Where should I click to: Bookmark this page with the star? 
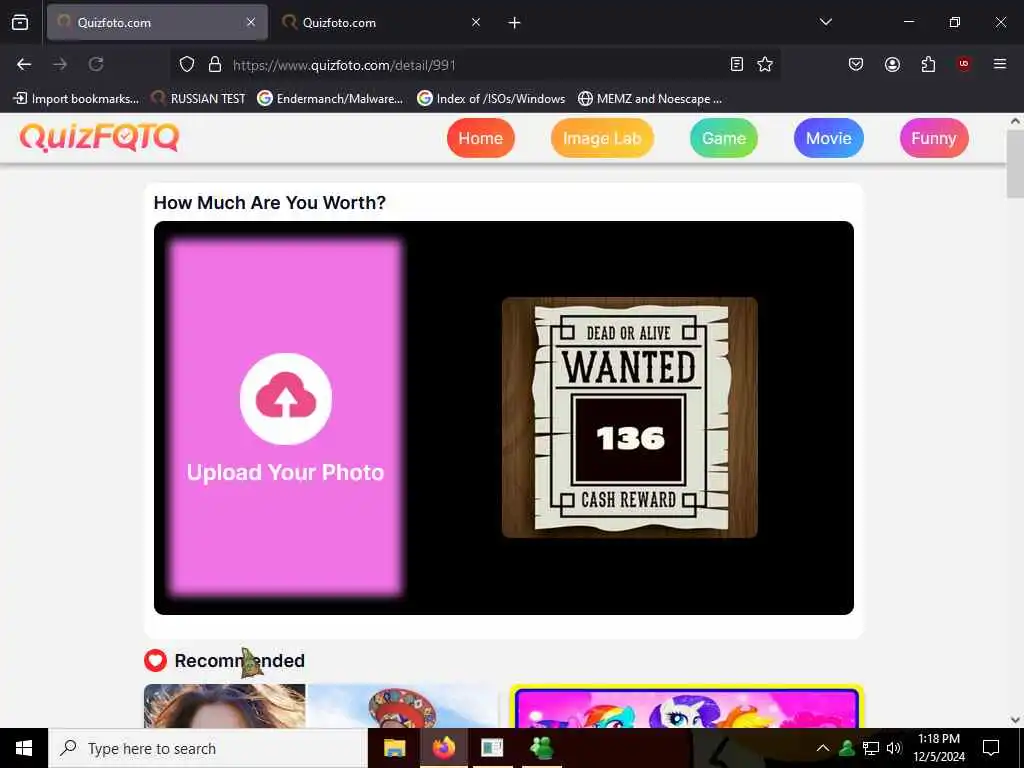765,64
